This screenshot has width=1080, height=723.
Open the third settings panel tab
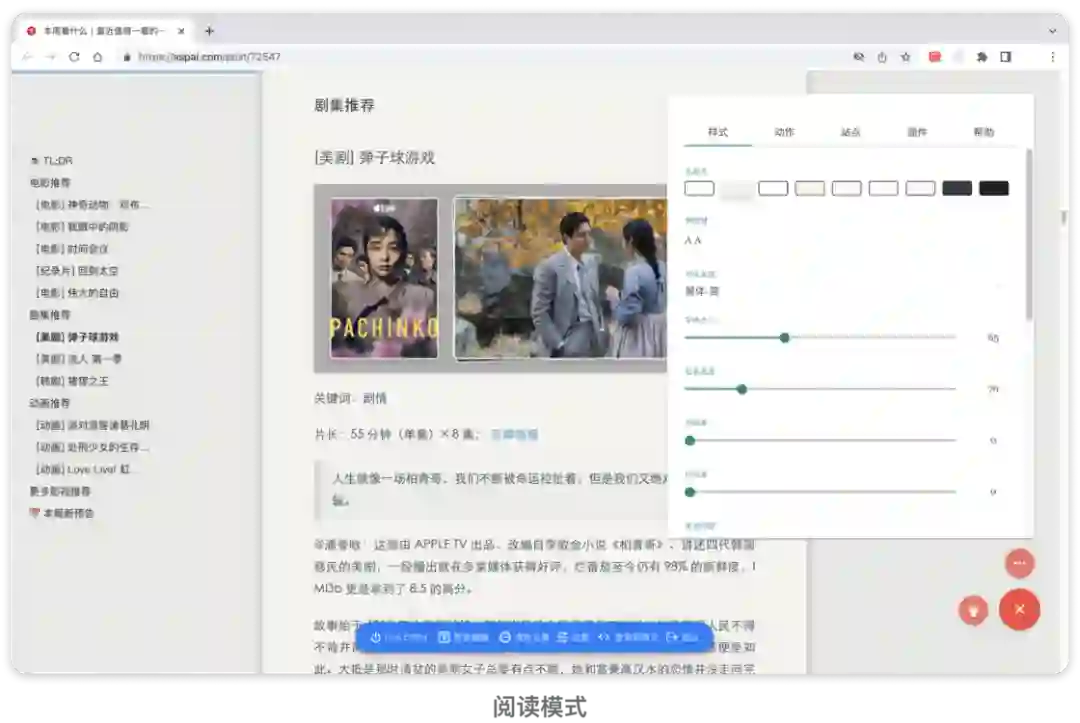[x=851, y=132]
